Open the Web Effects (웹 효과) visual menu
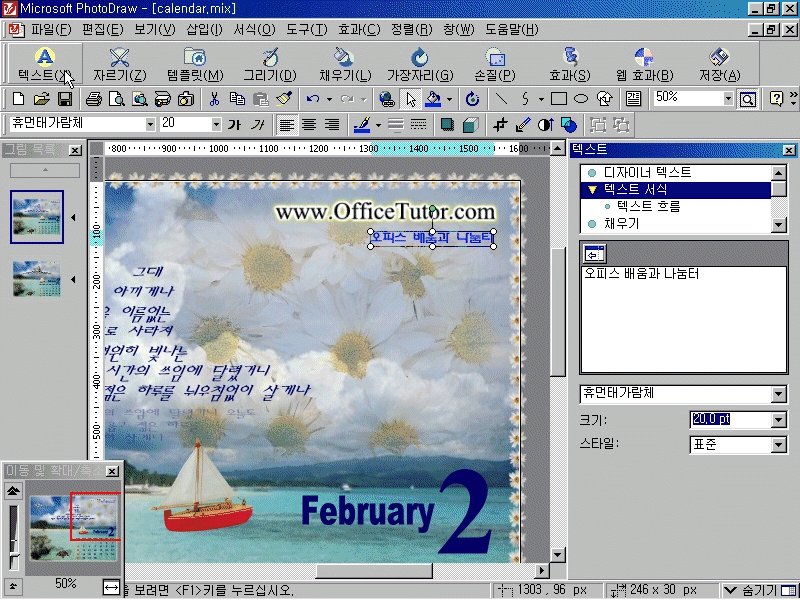The height and width of the screenshot is (600, 800). tap(644, 64)
